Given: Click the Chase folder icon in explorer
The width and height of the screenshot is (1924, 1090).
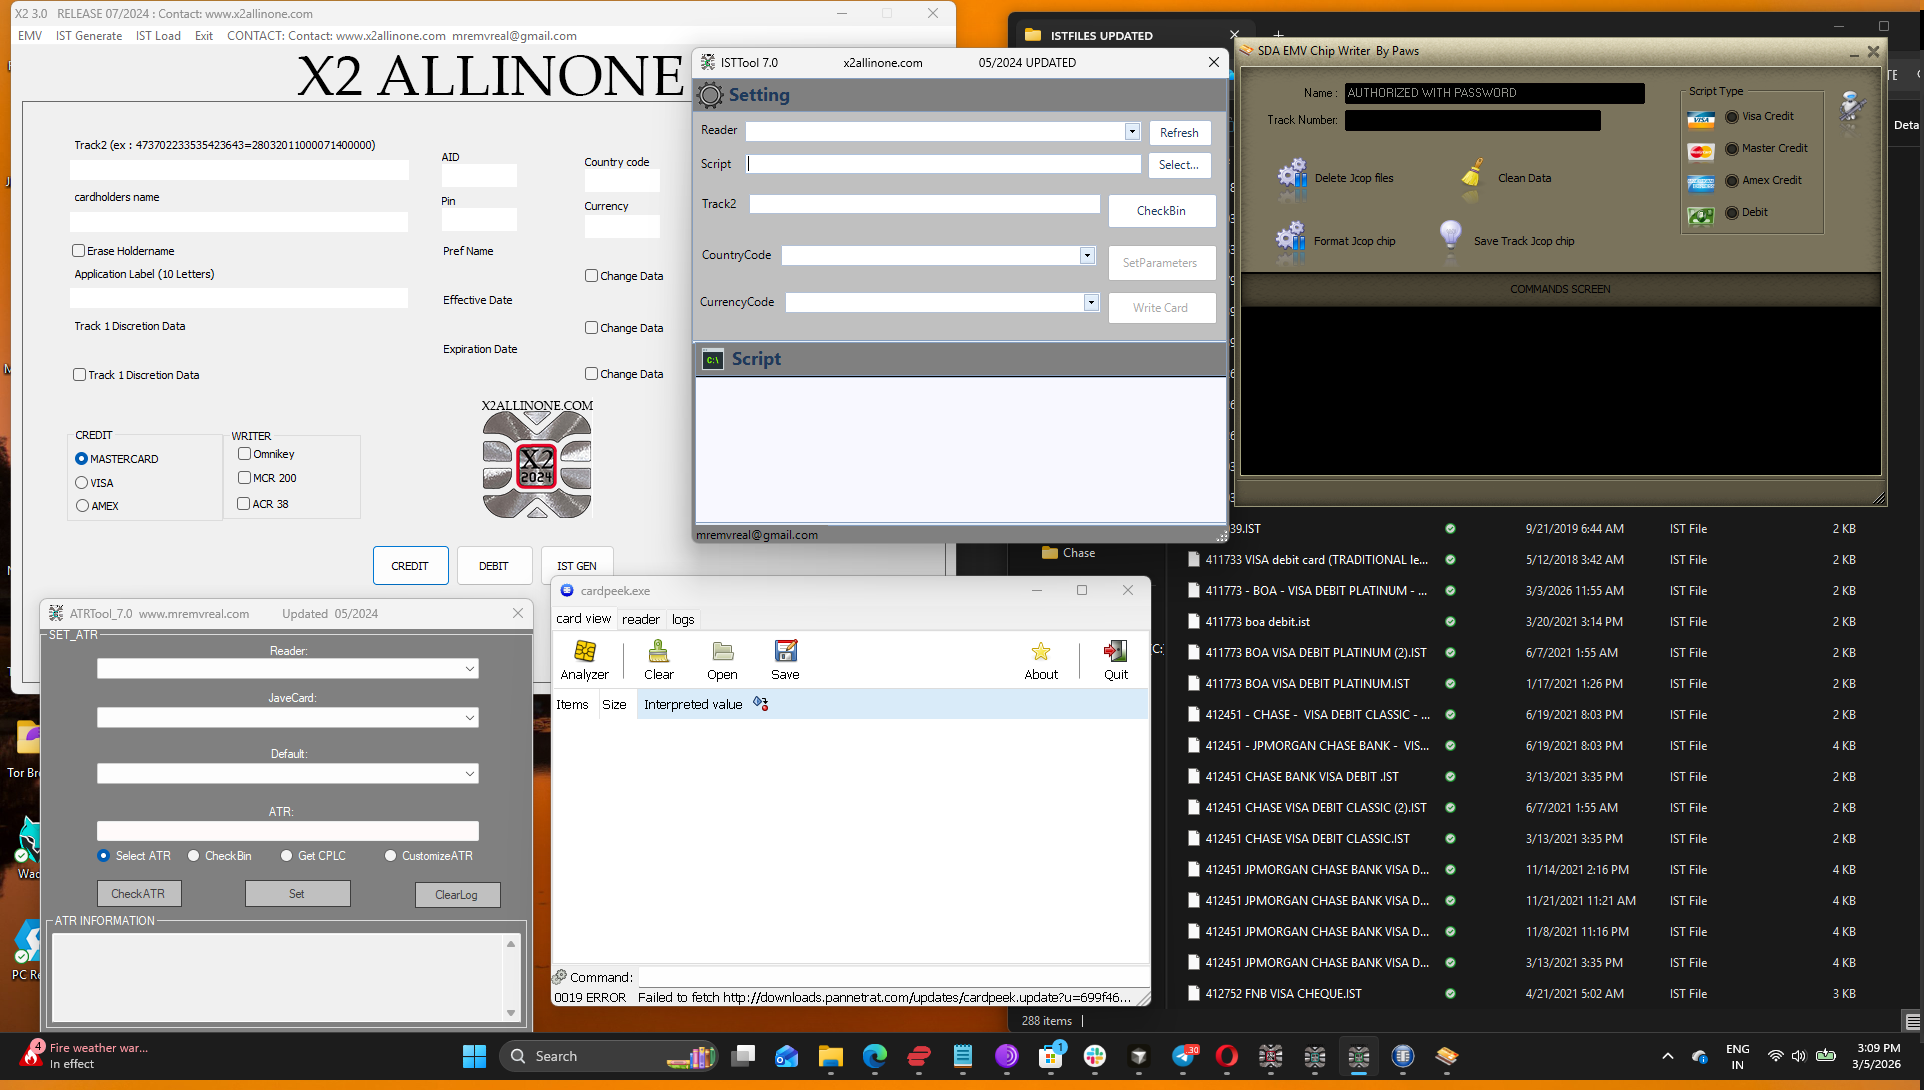Looking at the screenshot, I should click(1050, 553).
